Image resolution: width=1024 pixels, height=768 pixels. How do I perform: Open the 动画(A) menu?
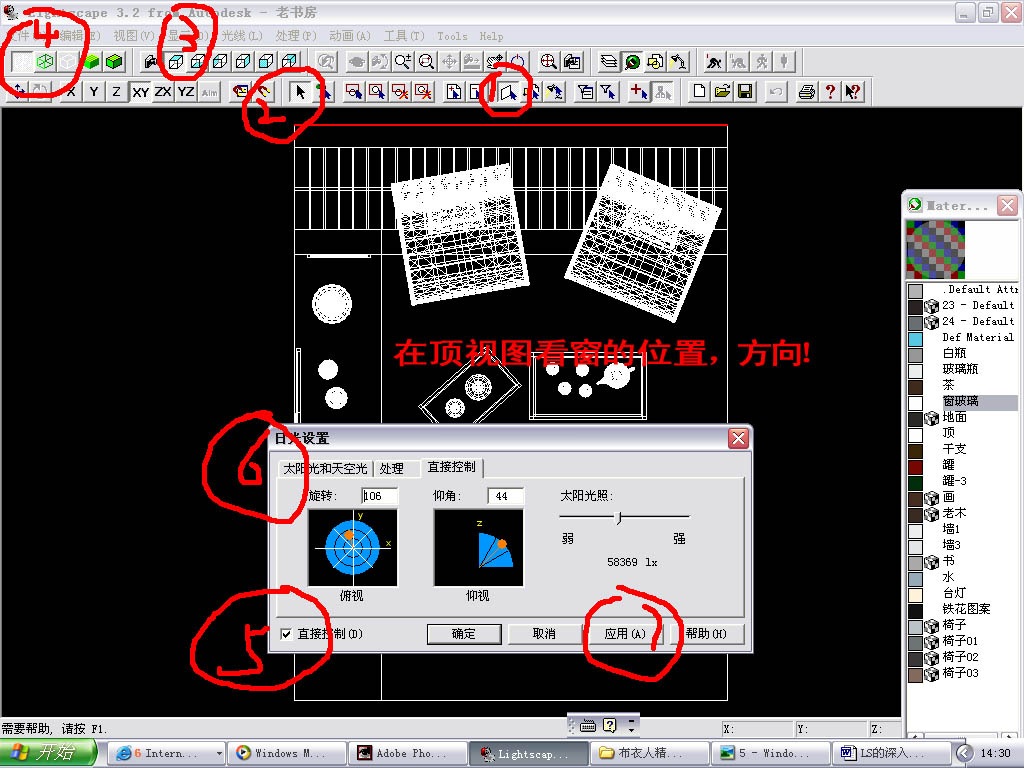click(x=350, y=36)
